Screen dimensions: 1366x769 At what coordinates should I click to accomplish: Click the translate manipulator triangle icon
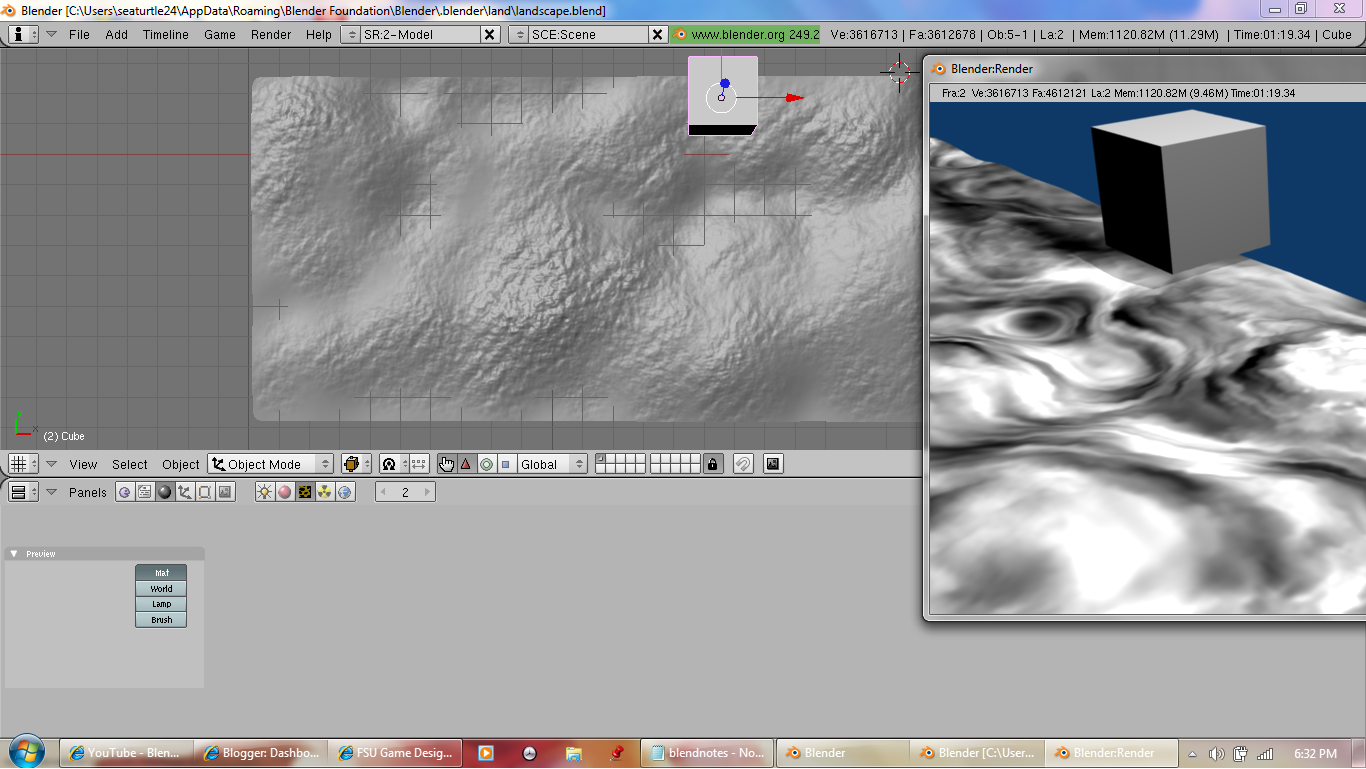coord(466,464)
